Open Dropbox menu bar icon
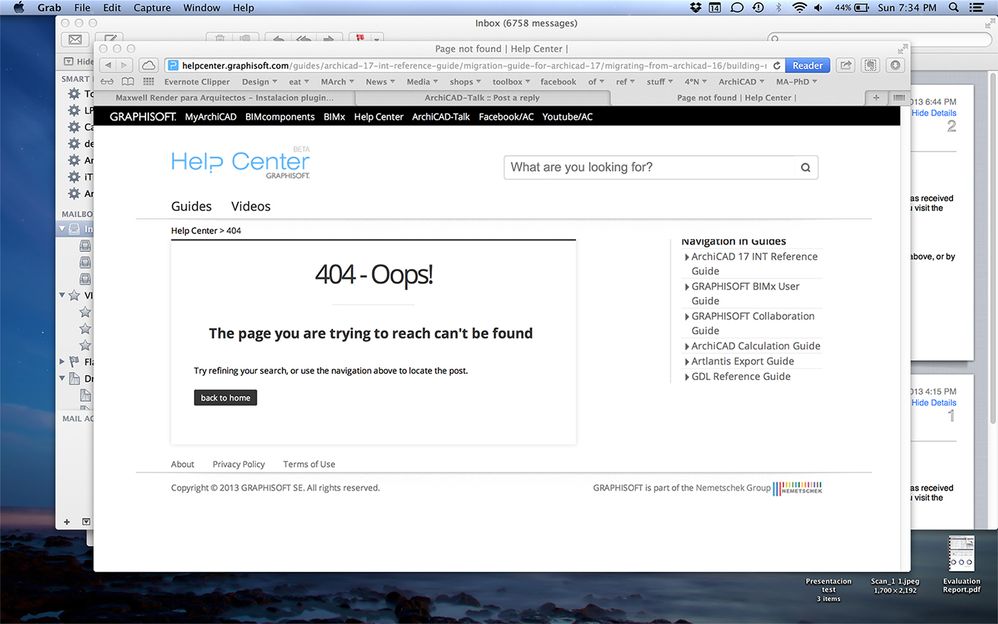This screenshot has height=624, width=998. (696, 8)
